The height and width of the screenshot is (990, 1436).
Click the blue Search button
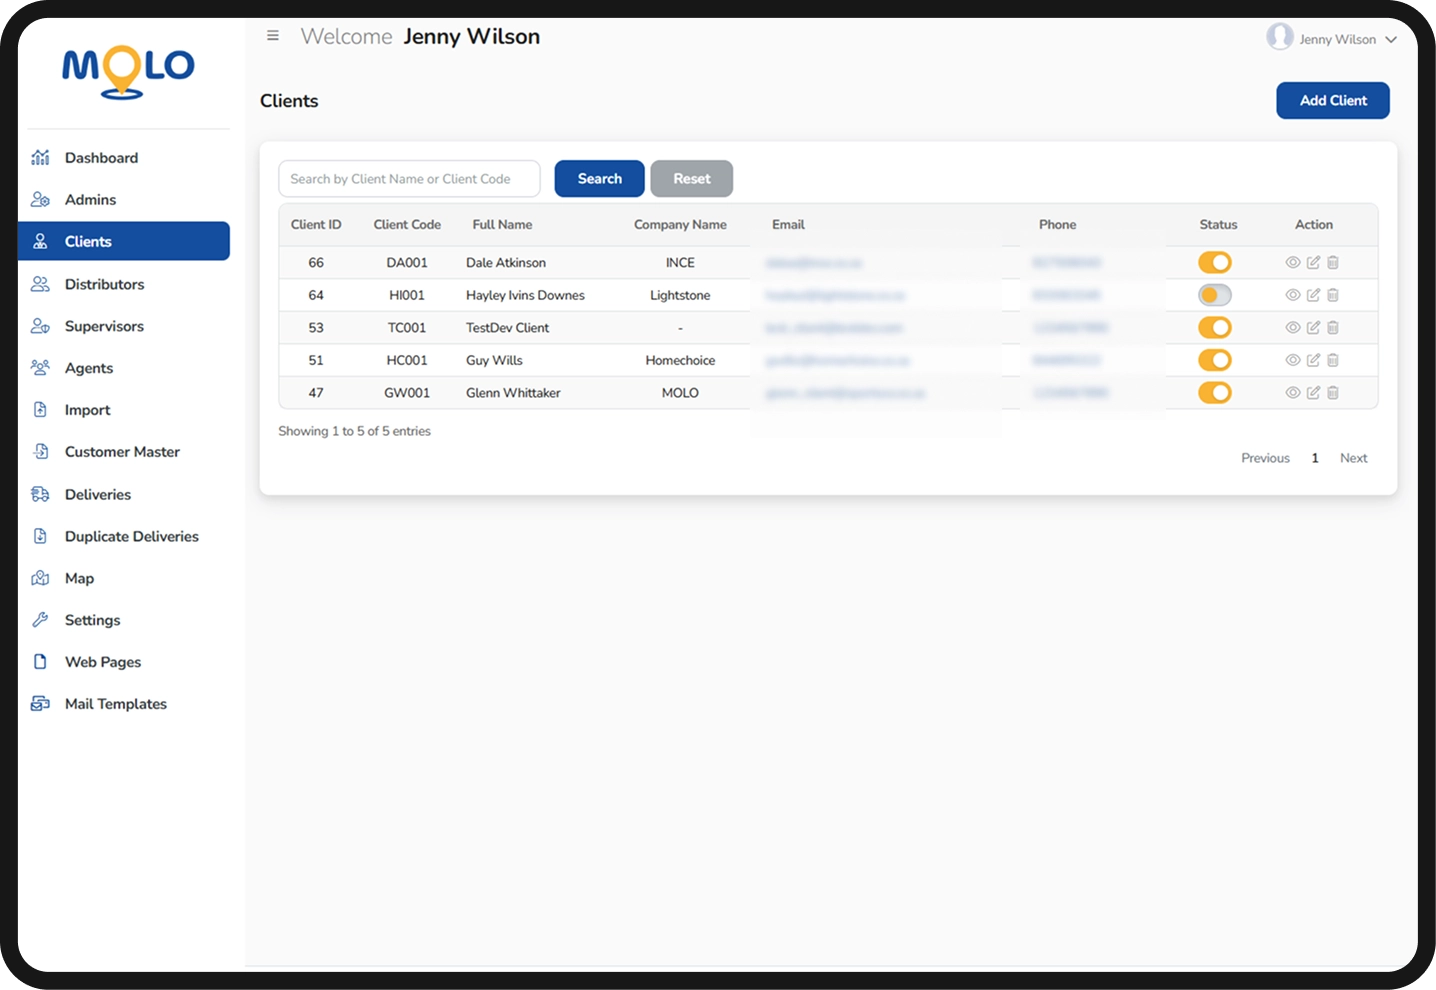pos(599,179)
